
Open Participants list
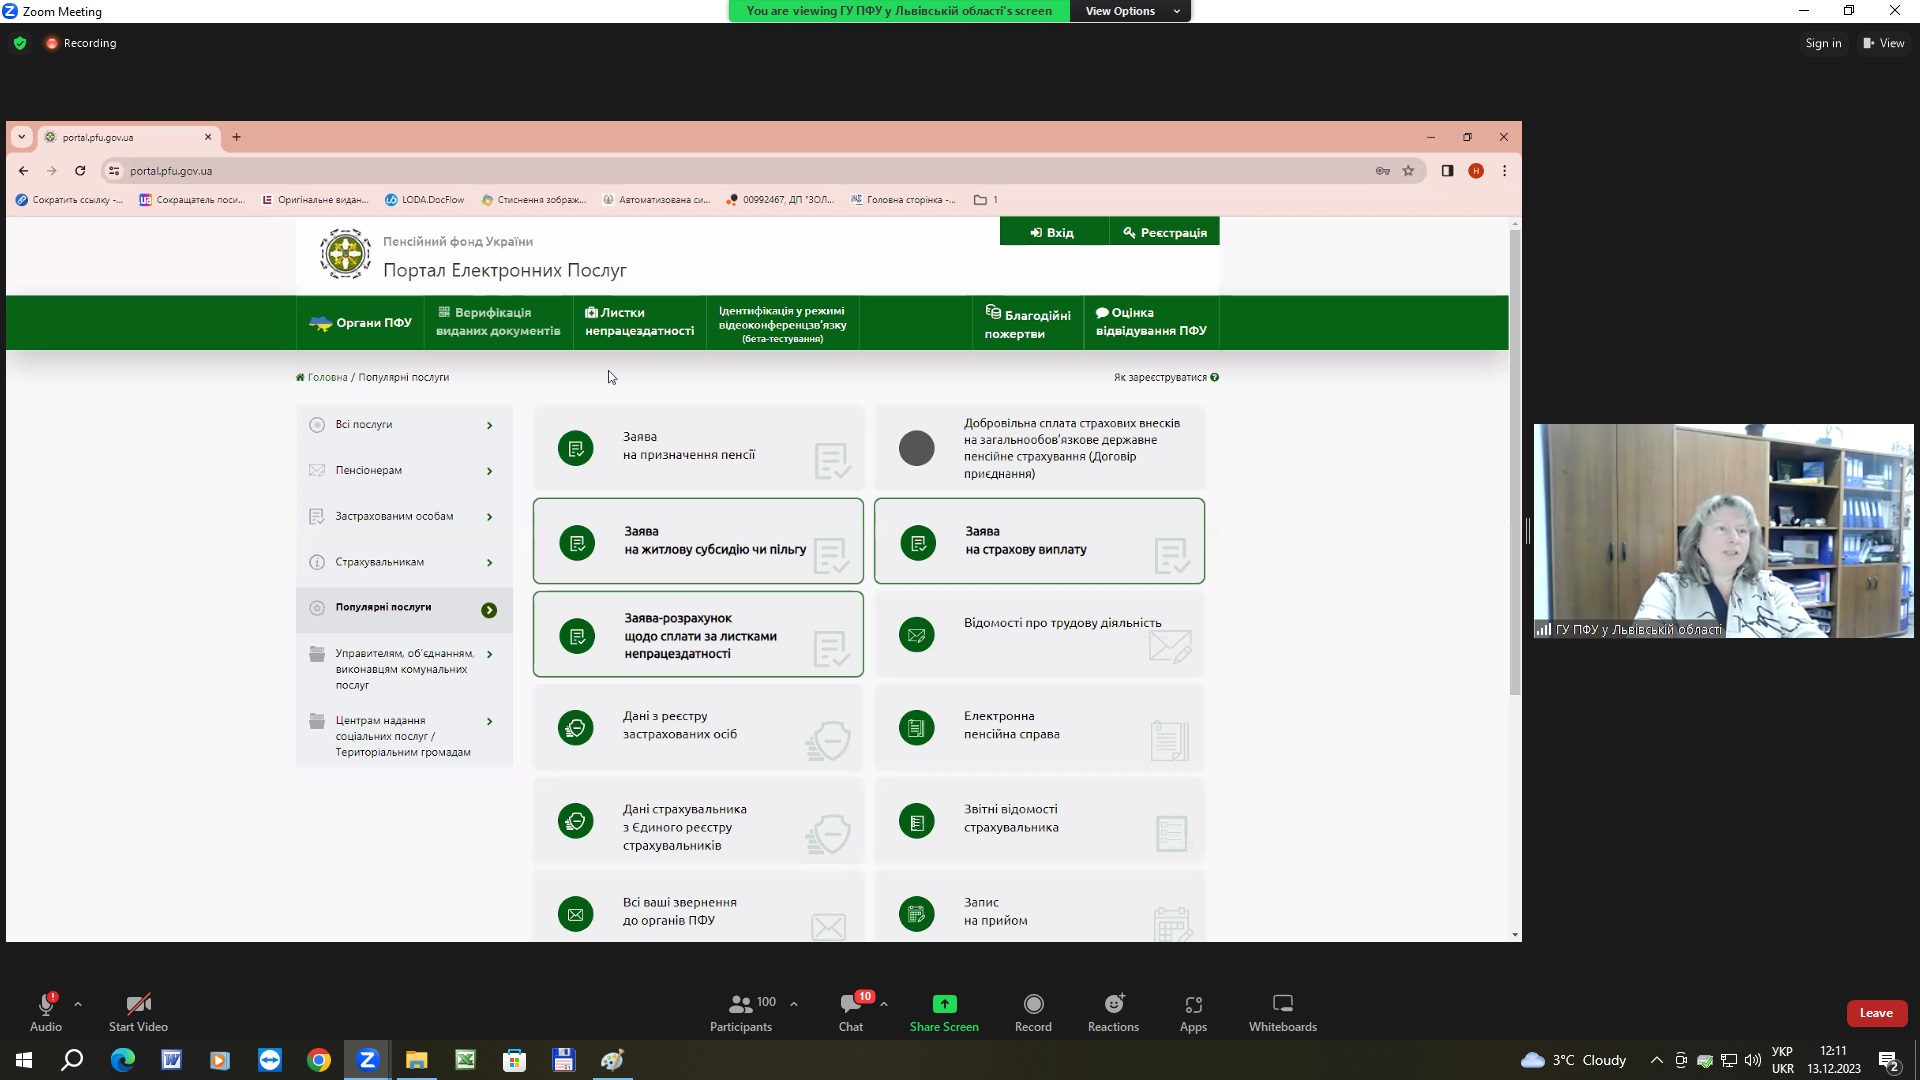[x=741, y=1004]
